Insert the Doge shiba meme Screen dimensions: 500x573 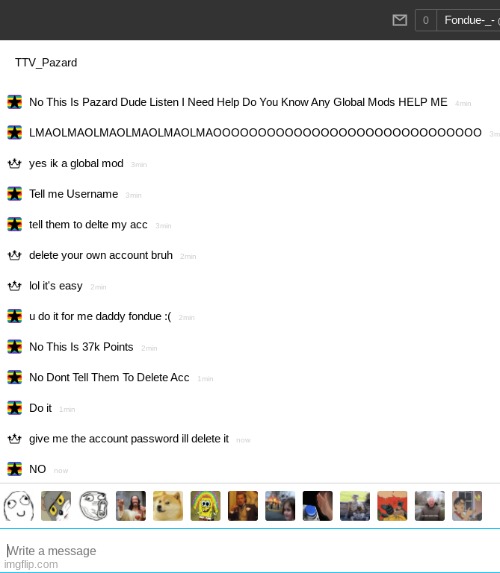[x=168, y=506]
